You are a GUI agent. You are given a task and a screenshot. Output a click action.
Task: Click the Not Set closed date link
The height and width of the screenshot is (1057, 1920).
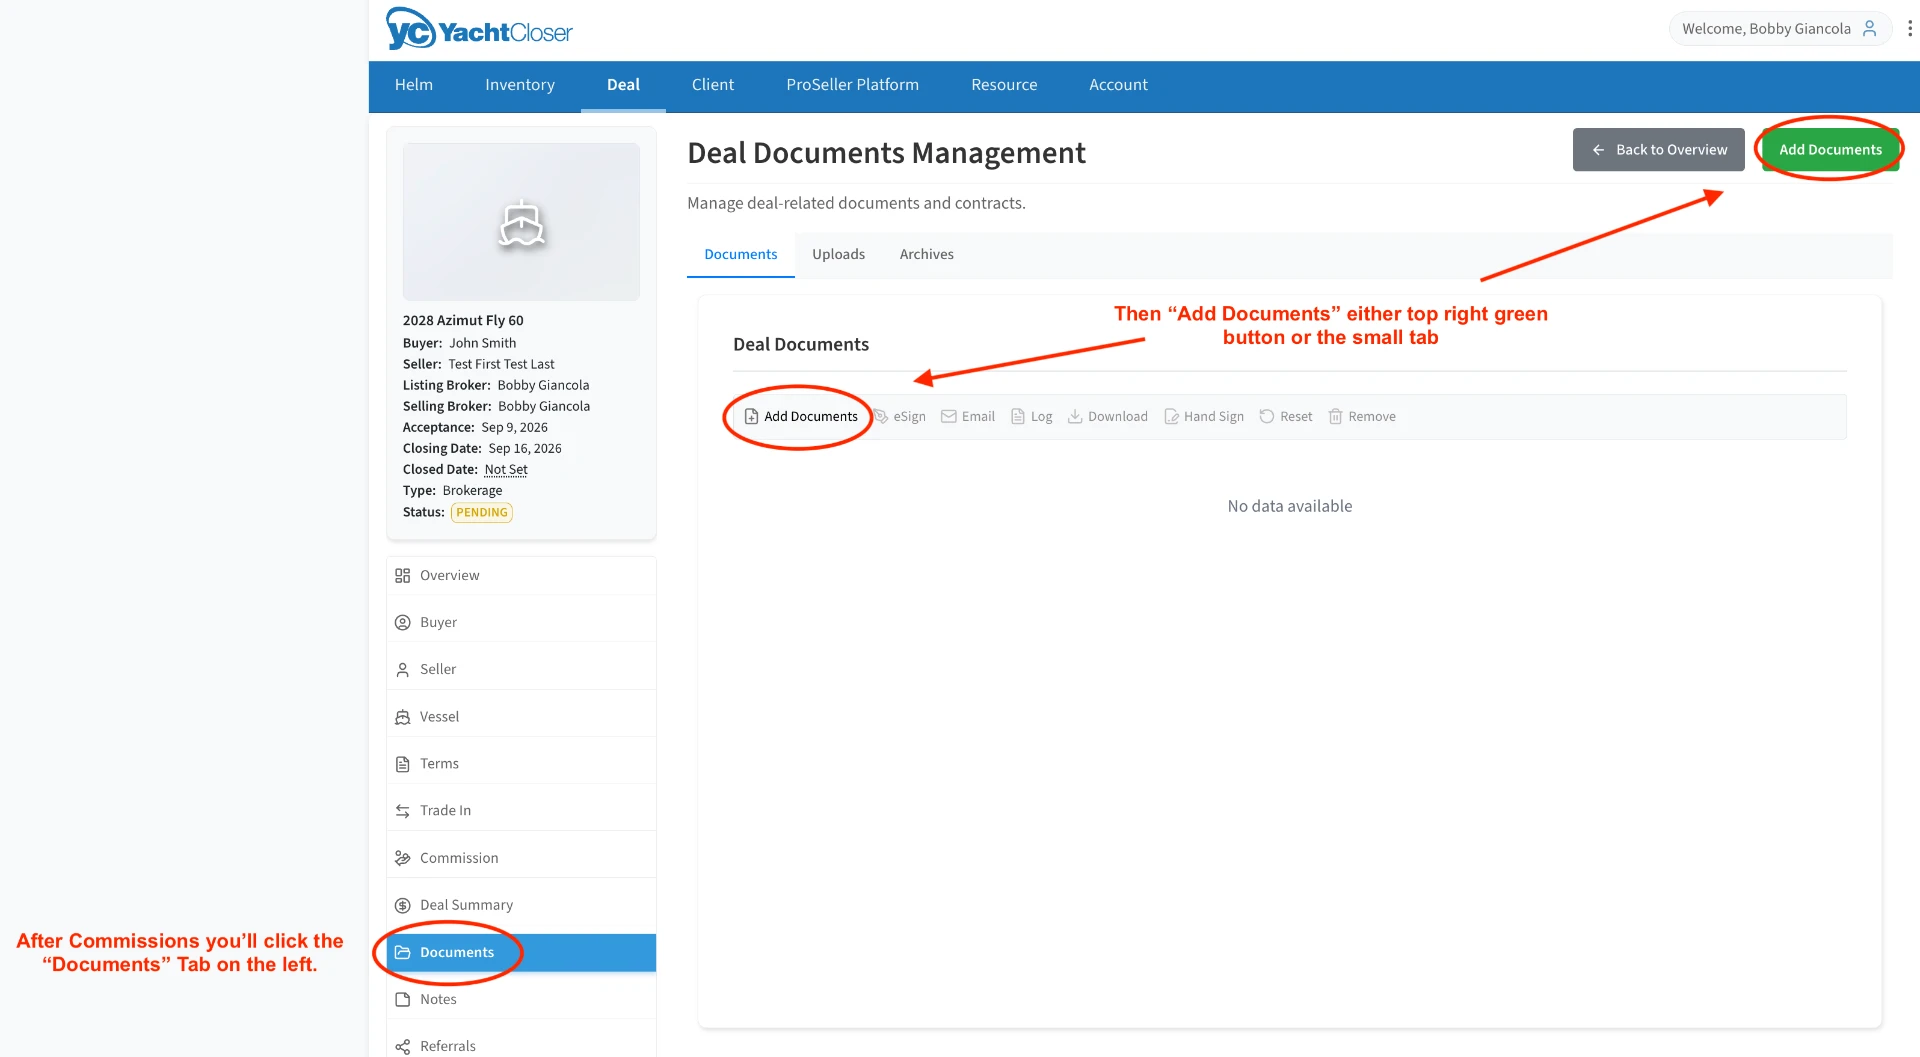[x=506, y=470]
